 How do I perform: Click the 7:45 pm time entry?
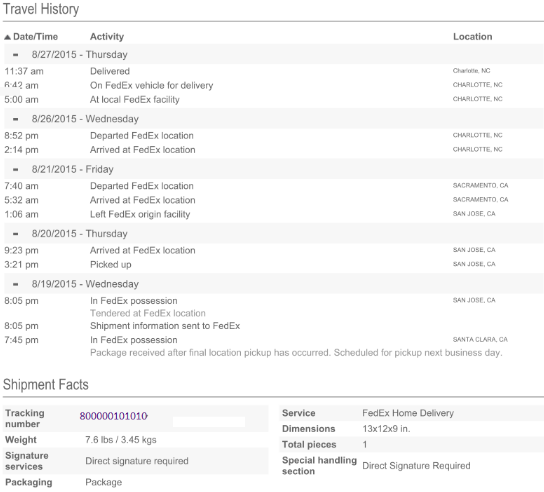pyautogui.click(x=21, y=340)
